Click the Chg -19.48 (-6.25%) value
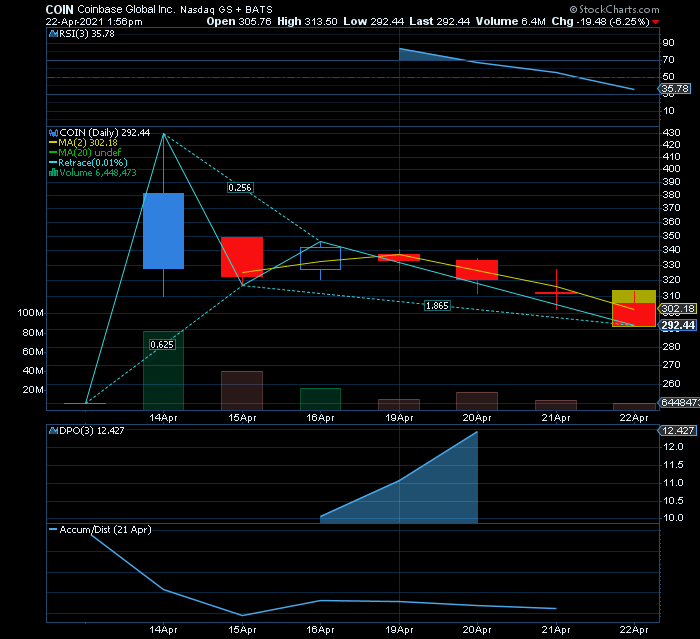700x639 pixels. tap(600, 21)
